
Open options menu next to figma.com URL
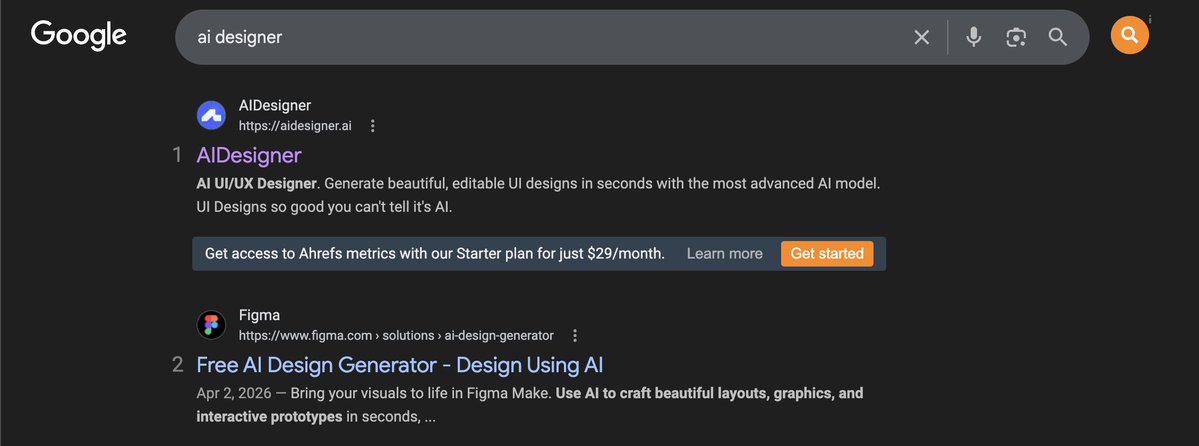click(575, 336)
